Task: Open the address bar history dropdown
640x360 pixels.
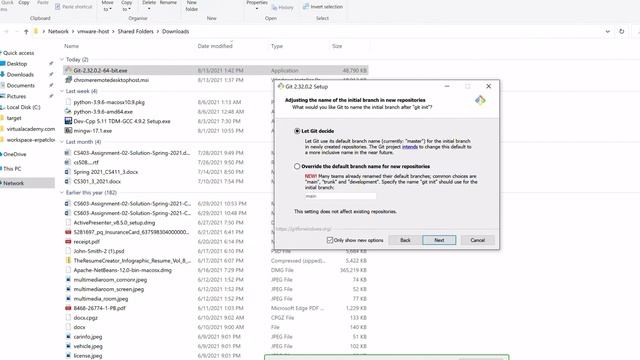Action: pos(607,31)
